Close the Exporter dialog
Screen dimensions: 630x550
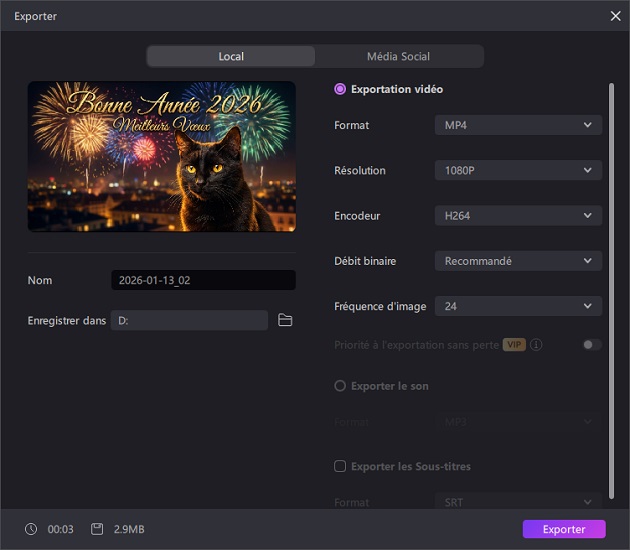coord(615,16)
